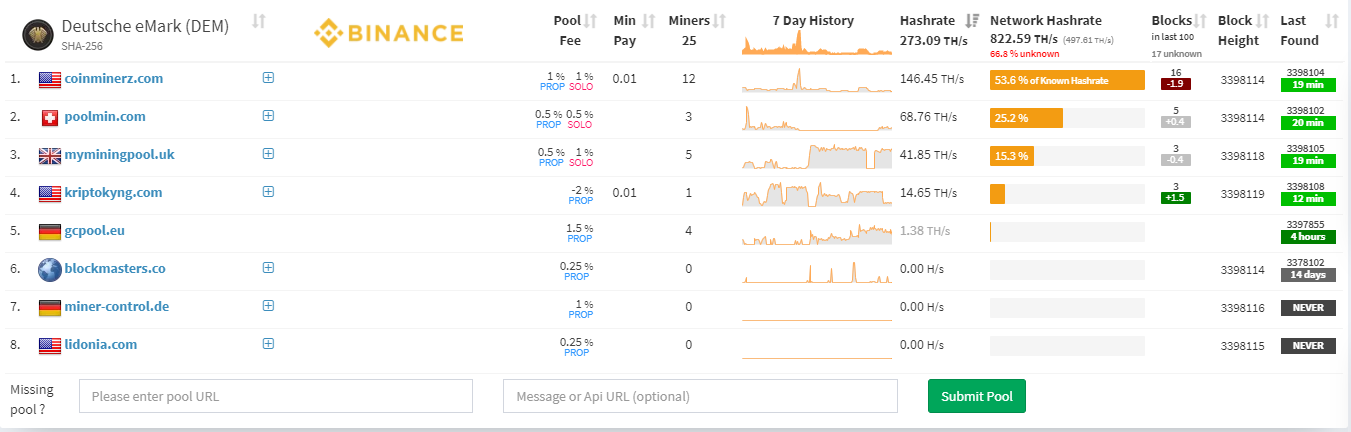Click the US flag beside lidonia.com
The height and width of the screenshot is (432, 1351).
[x=49, y=345]
